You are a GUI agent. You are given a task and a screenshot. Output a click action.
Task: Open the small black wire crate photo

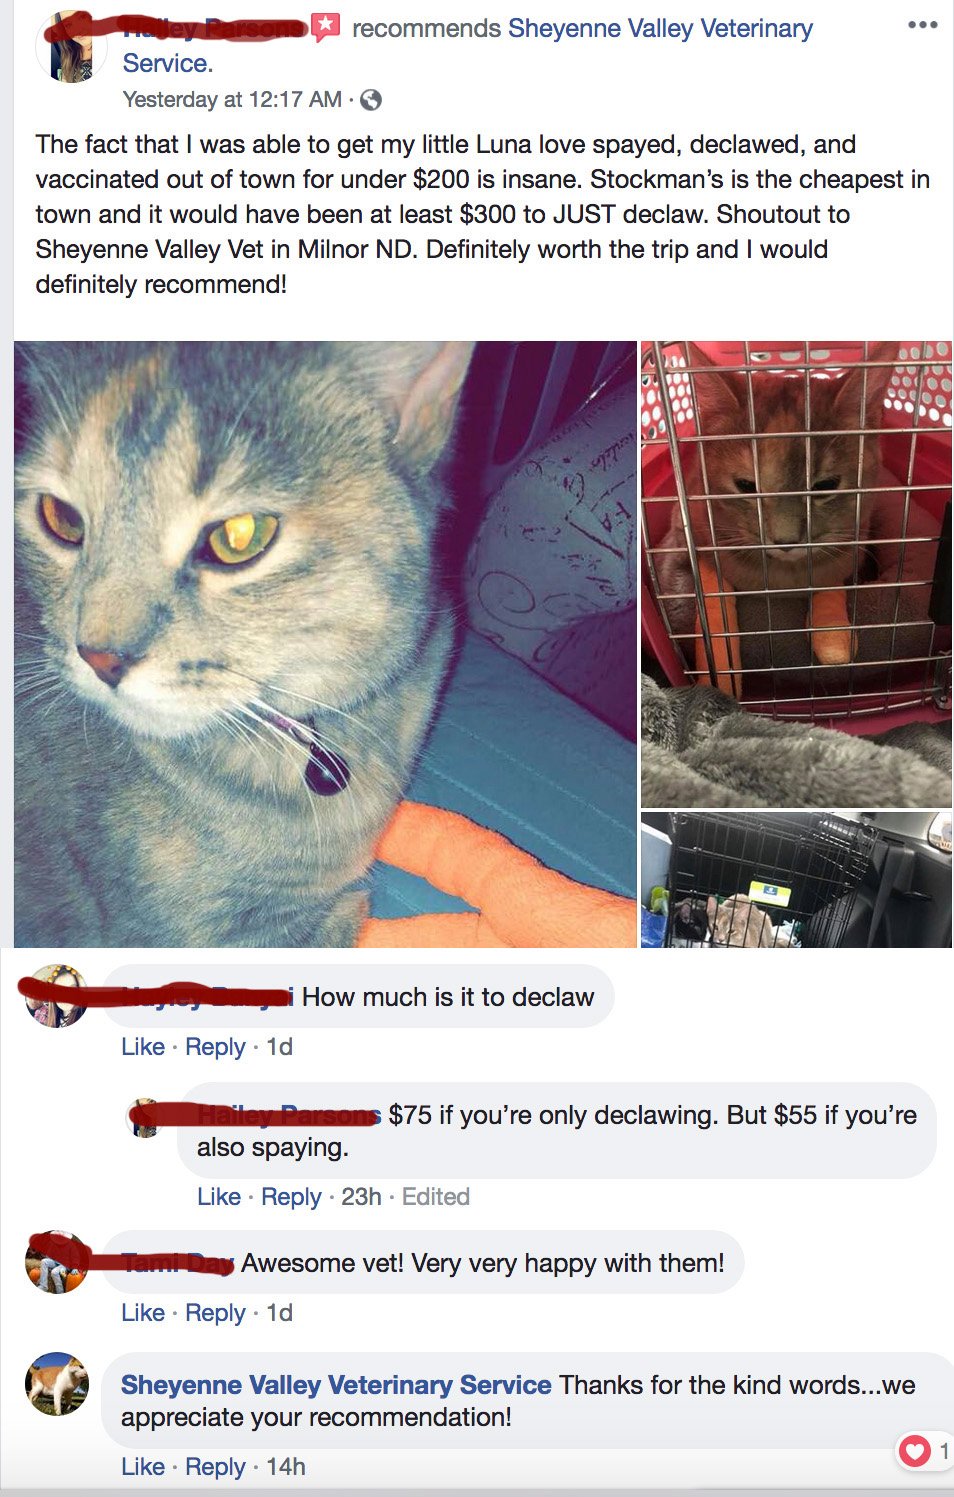tap(796, 880)
